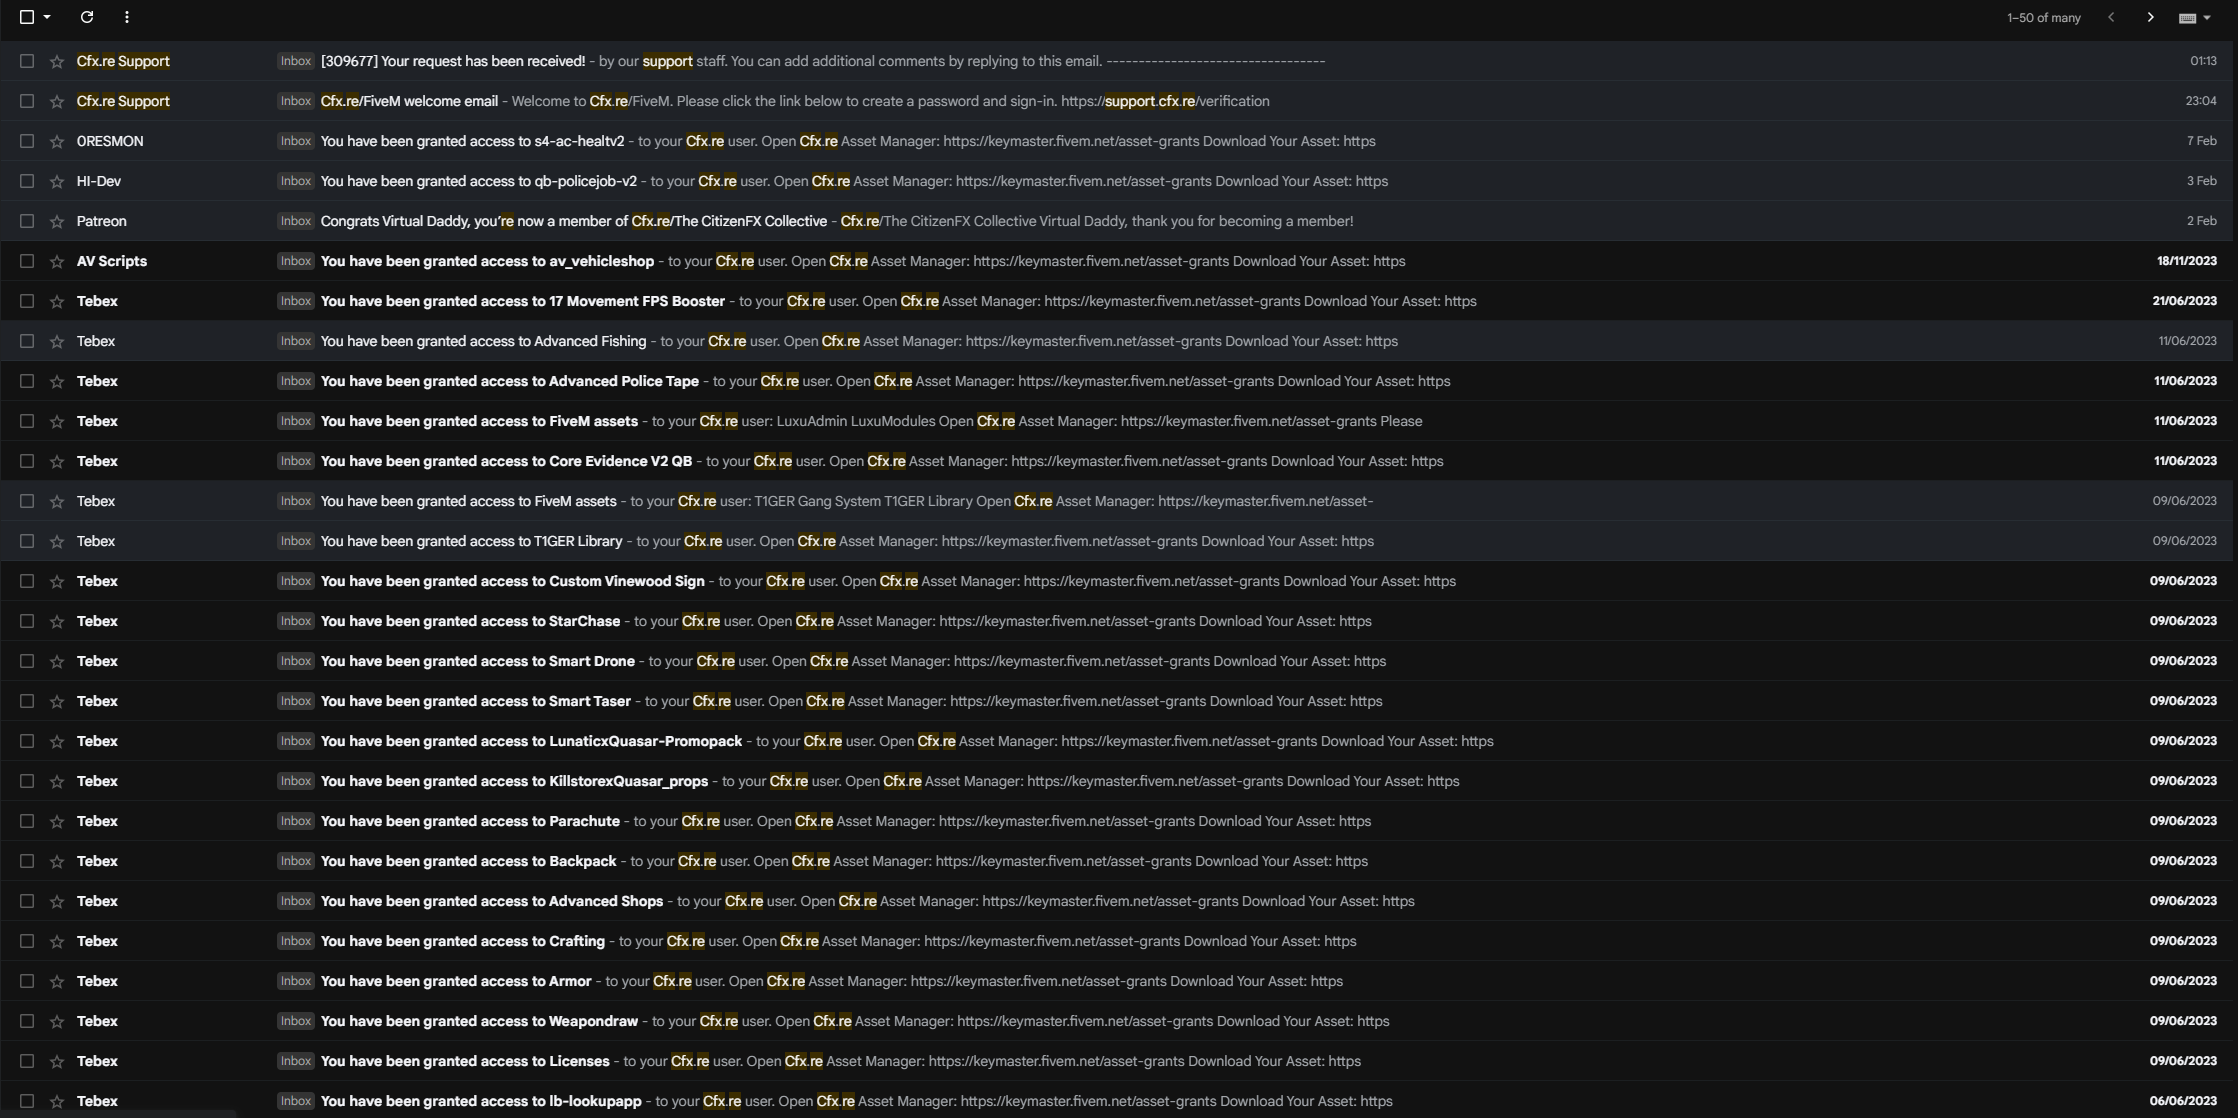Image resolution: width=2238 pixels, height=1118 pixels.
Task: Click the Inbox label on the Parachute email
Action: pyautogui.click(x=295, y=821)
